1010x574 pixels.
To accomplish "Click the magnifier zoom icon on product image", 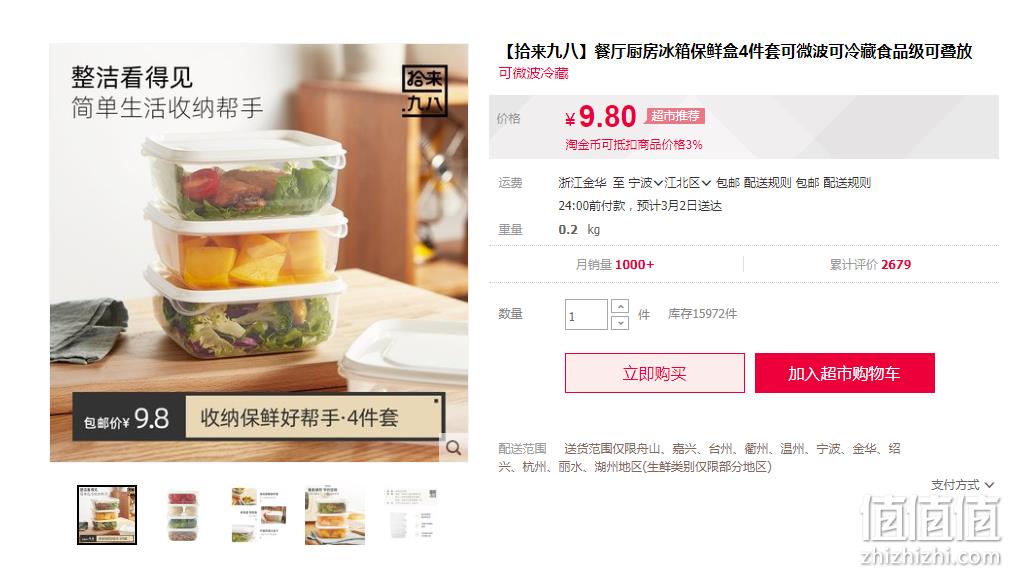I will pyautogui.click(x=453, y=448).
